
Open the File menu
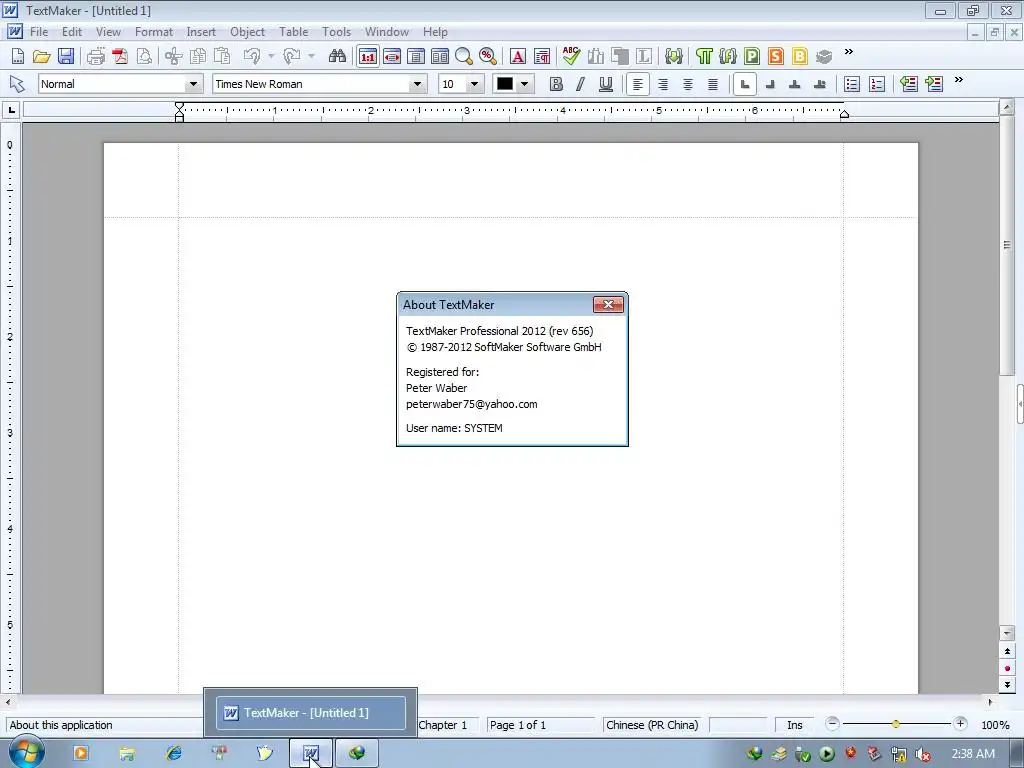pyautogui.click(x=39, y=31)
